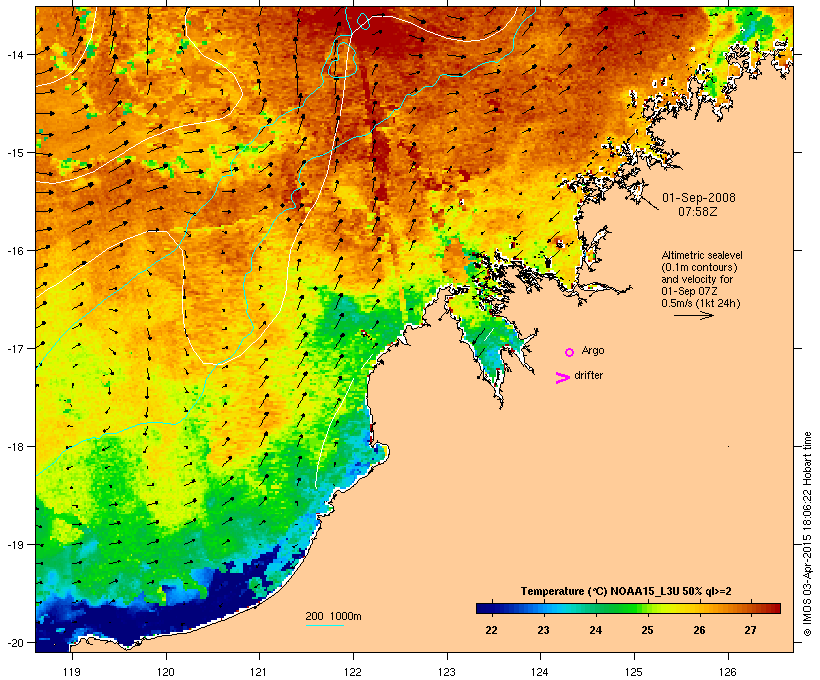Click the magenta Argo circle legend marker
Screen dimensions: 820x680
point(570,352)
